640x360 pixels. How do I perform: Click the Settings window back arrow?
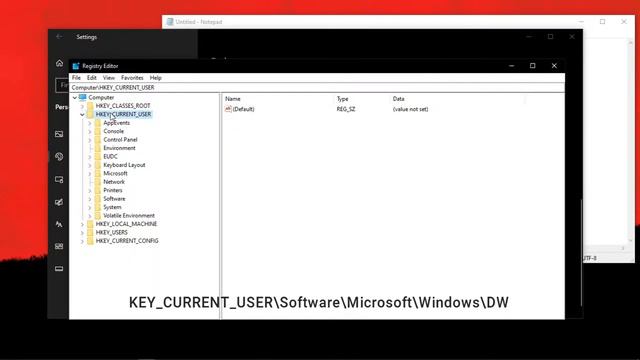(x=59, y=37)
